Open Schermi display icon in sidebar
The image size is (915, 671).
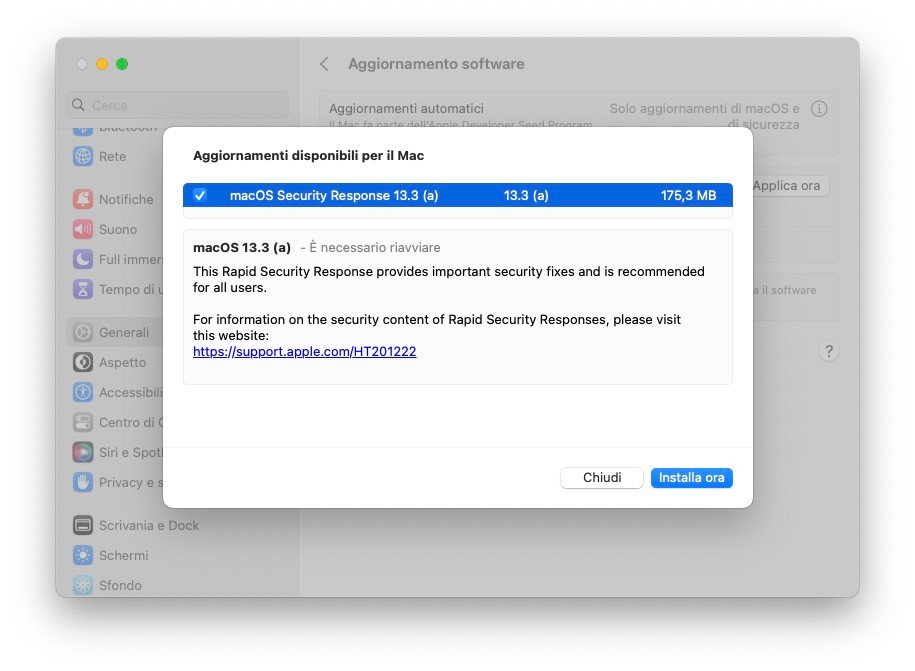[83, 555]
